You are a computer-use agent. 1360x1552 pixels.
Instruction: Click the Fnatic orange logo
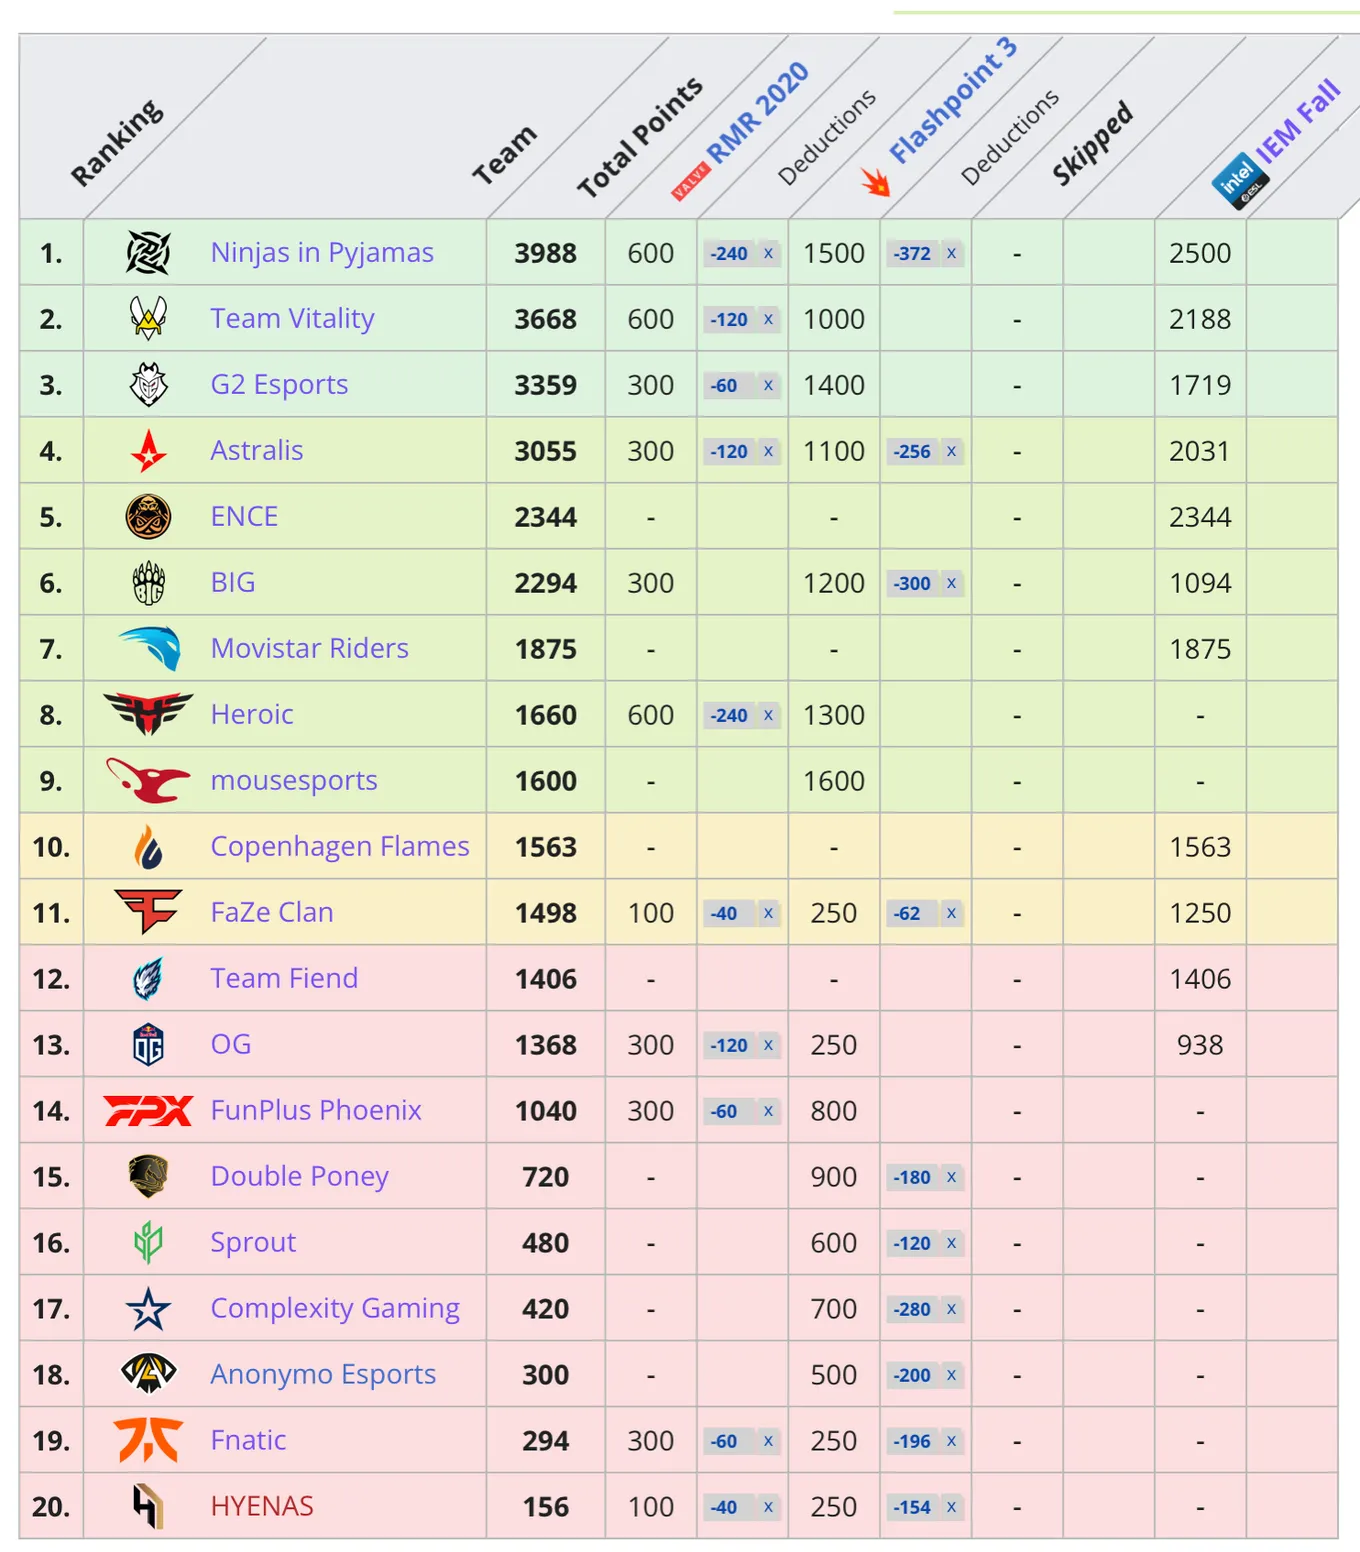[148, 1440]
